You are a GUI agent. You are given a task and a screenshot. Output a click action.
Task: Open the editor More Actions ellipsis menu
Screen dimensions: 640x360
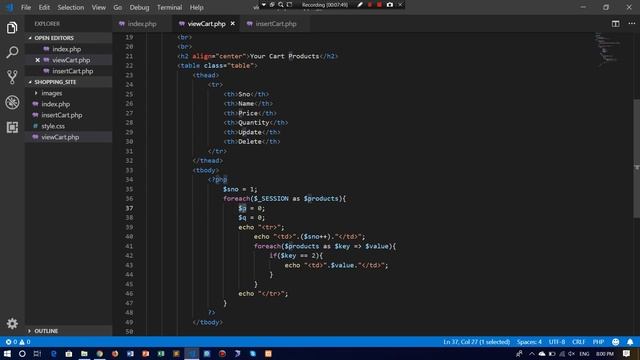pos(631,24)
